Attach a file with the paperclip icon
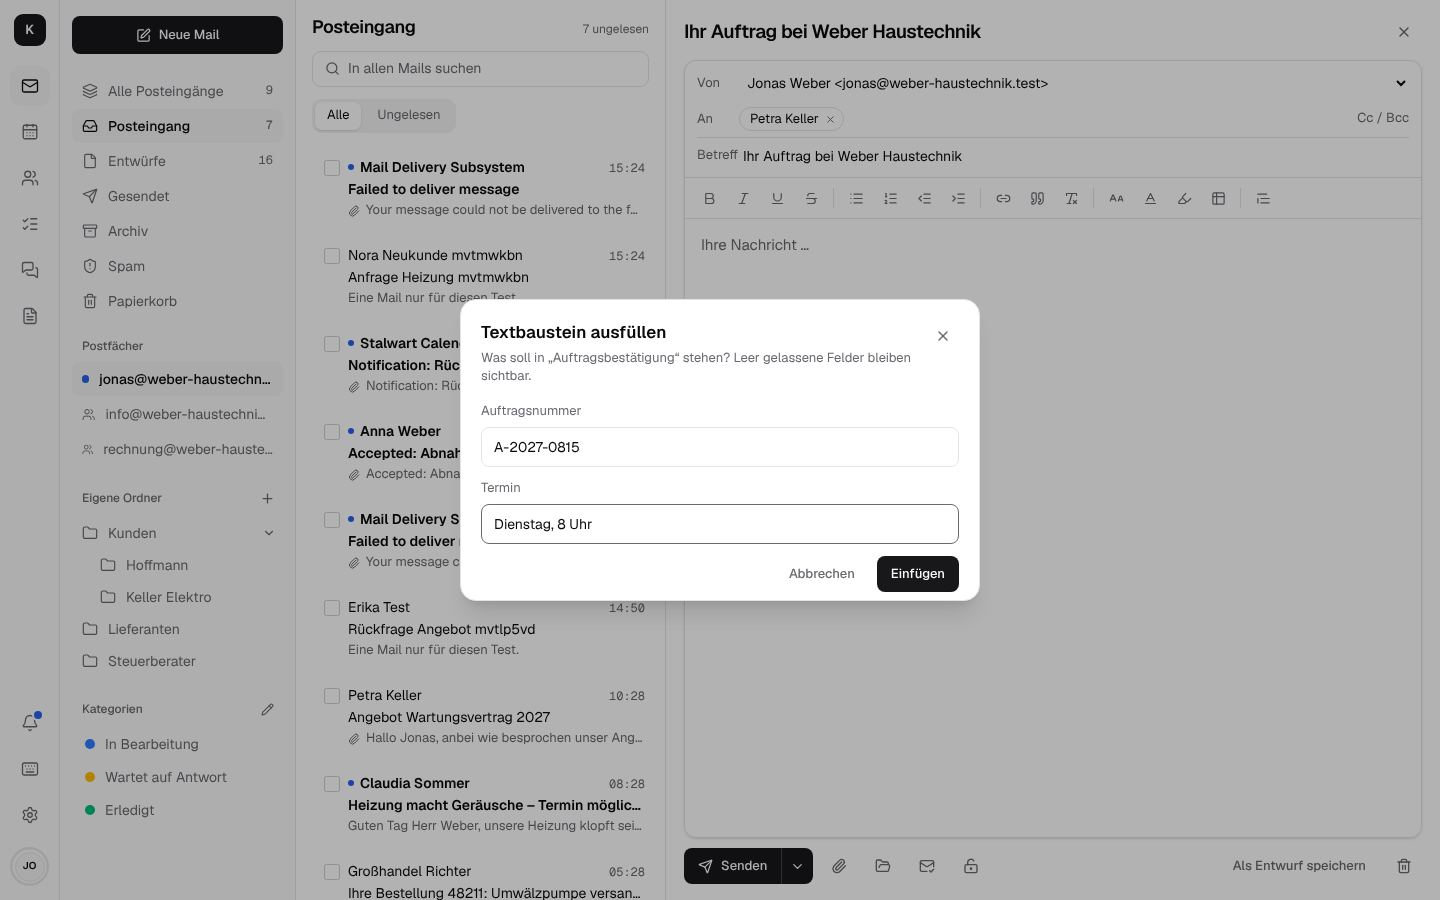 tap(839, 866)
